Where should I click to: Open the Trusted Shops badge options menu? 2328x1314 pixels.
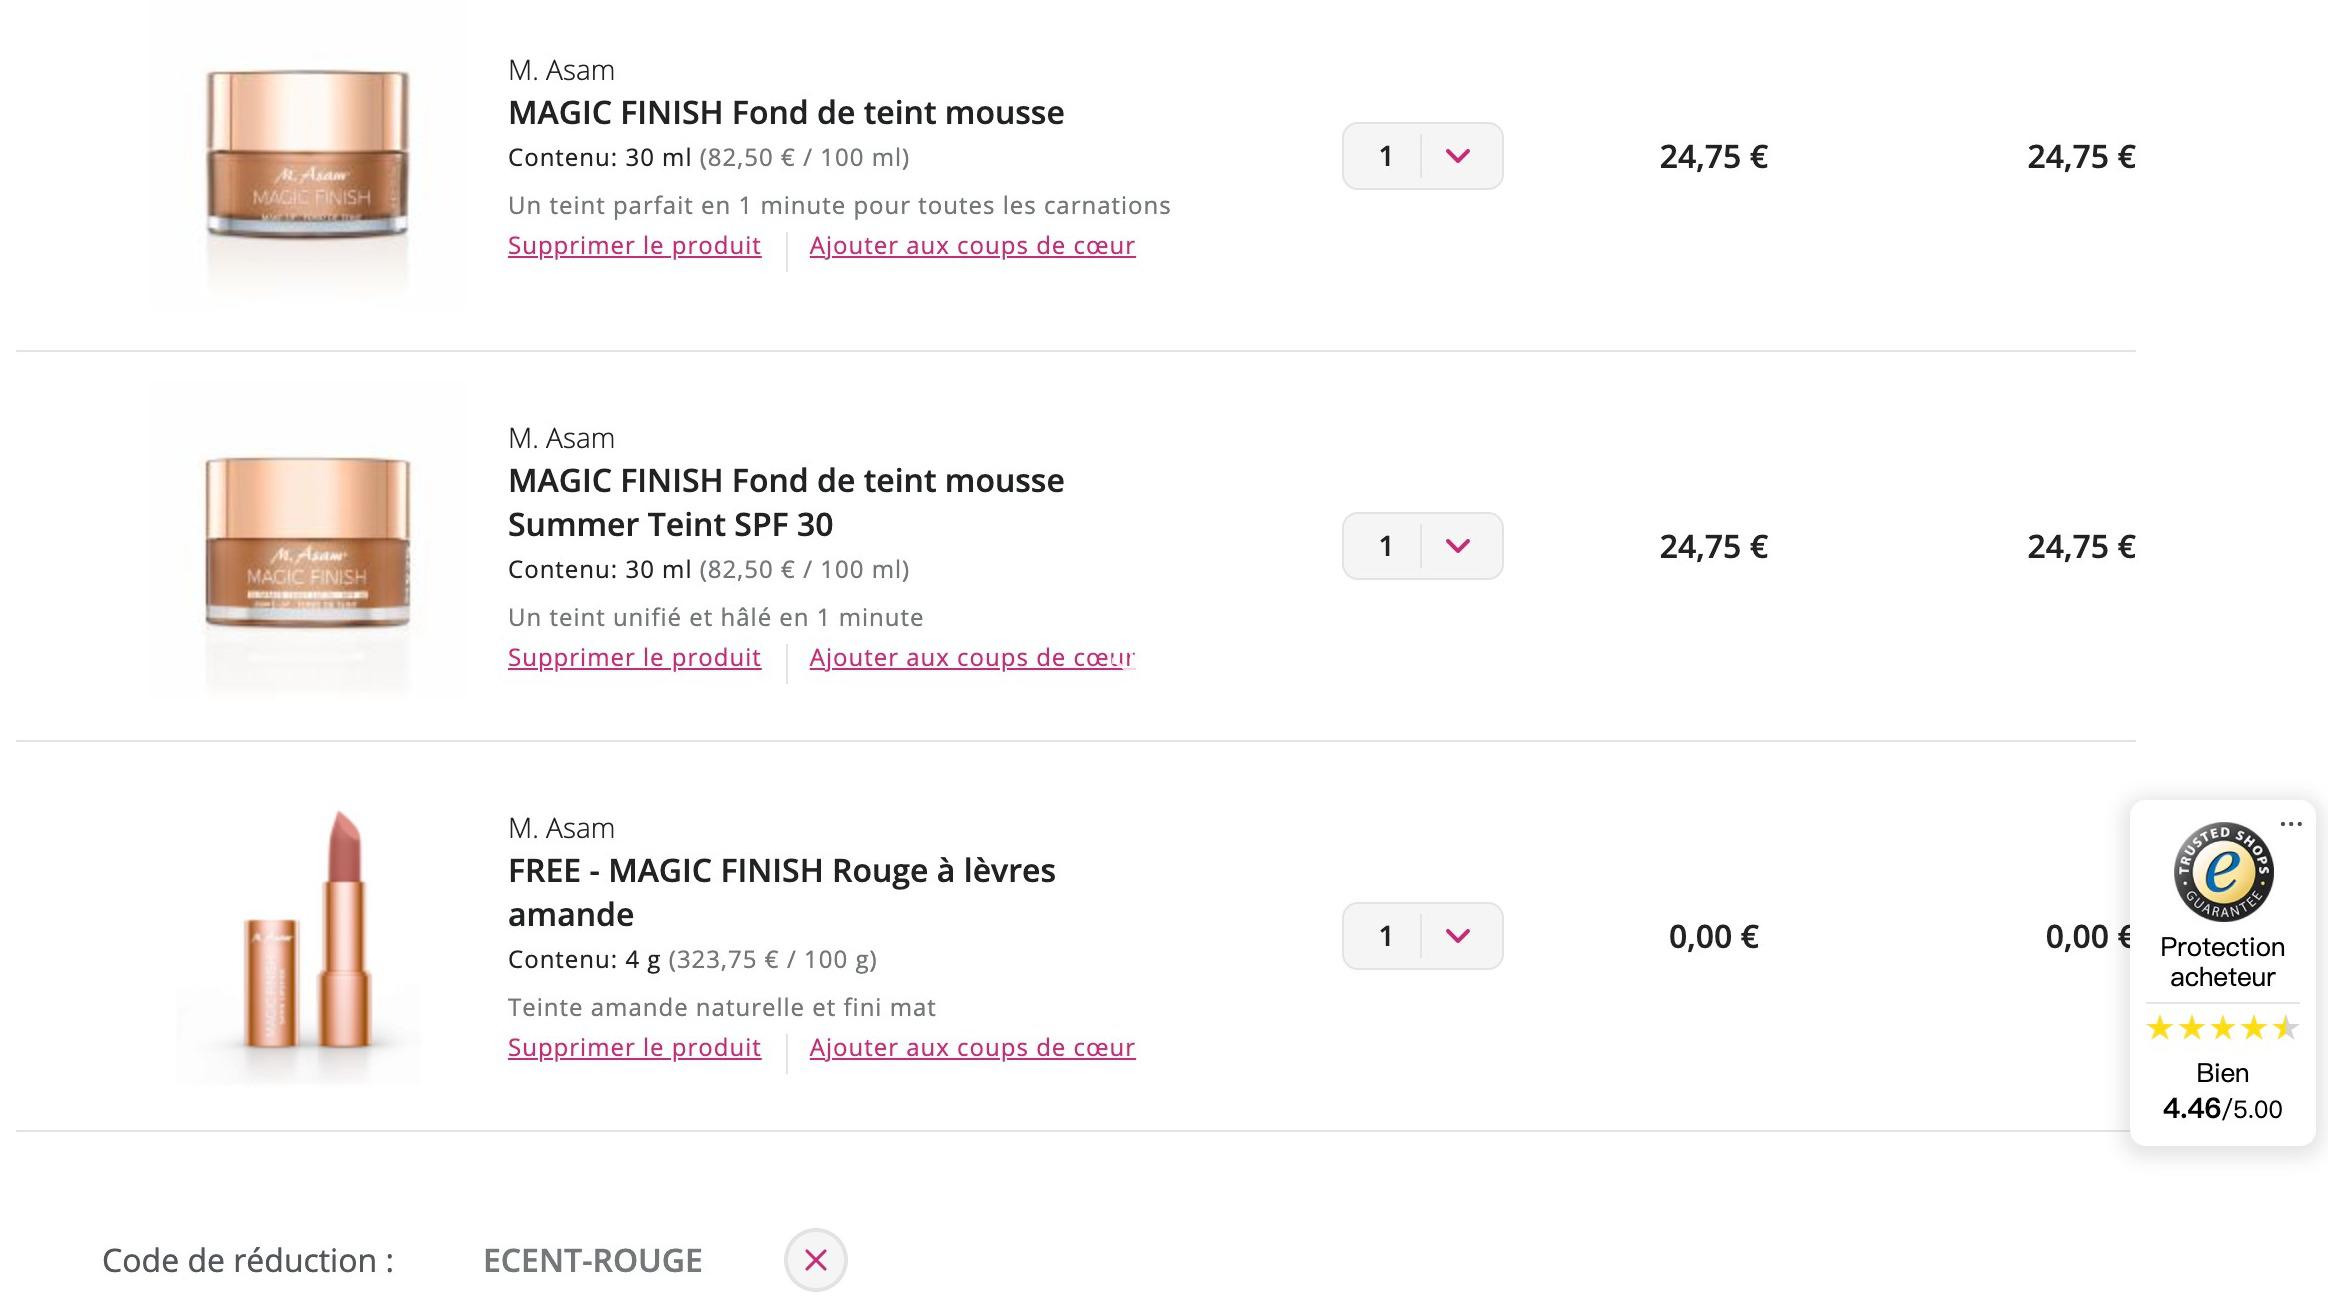pos(2290,824)
